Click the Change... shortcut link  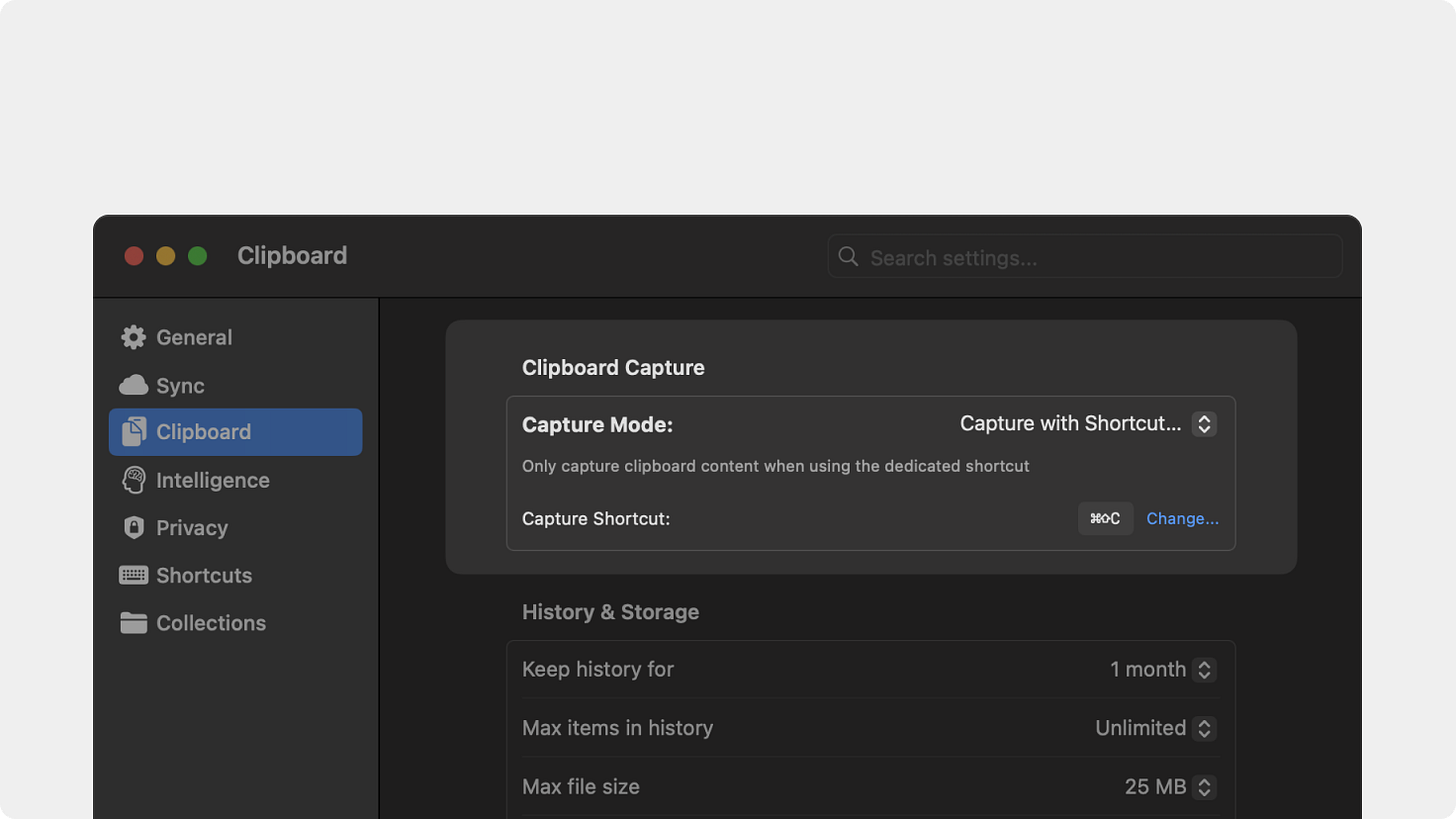point(1182,519)
